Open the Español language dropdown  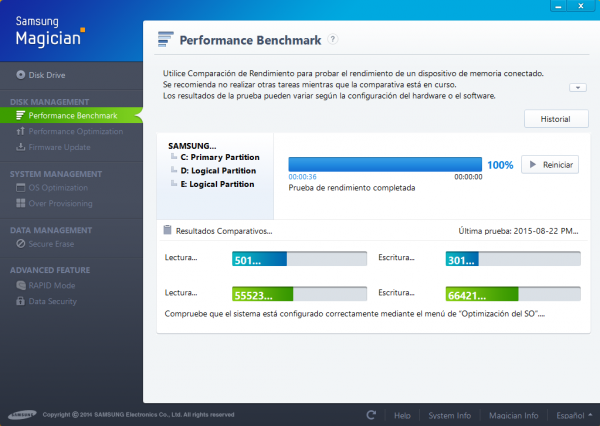572,414
